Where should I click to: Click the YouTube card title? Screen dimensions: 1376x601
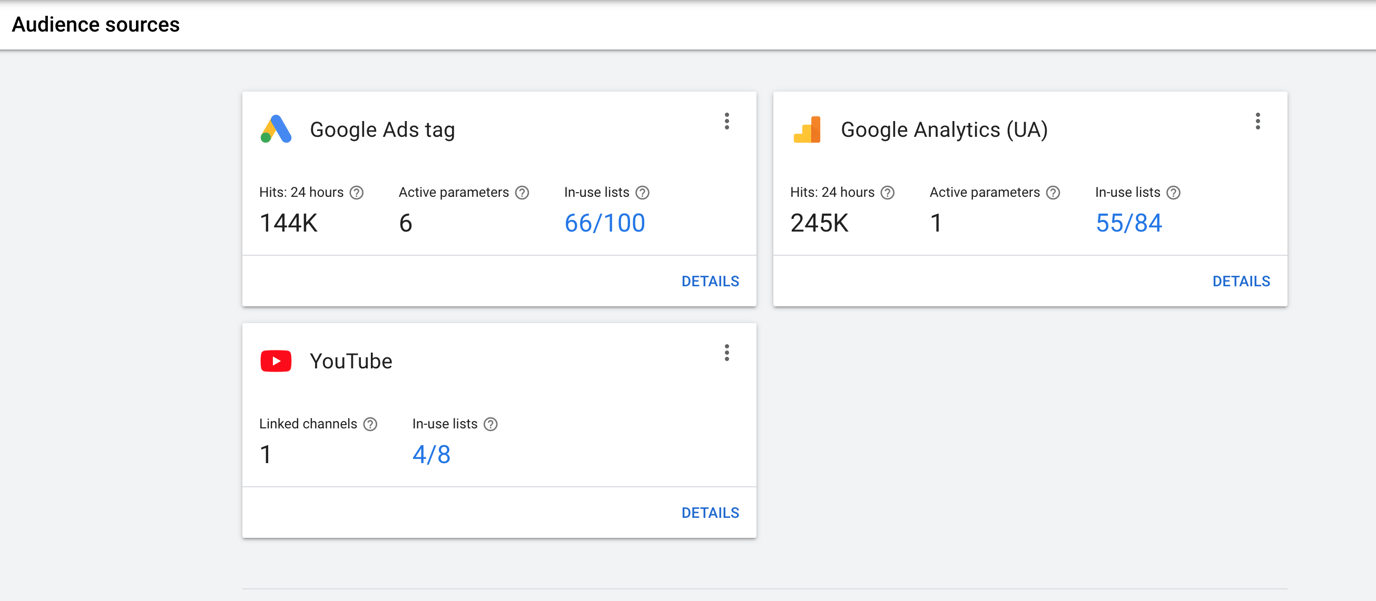(x=351, y=361)
